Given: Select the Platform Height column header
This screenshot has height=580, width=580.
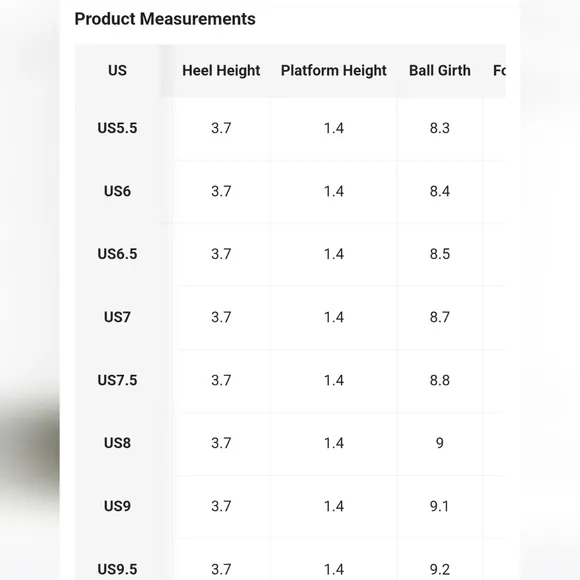Looking at the screenshot, I should (334, 70).
